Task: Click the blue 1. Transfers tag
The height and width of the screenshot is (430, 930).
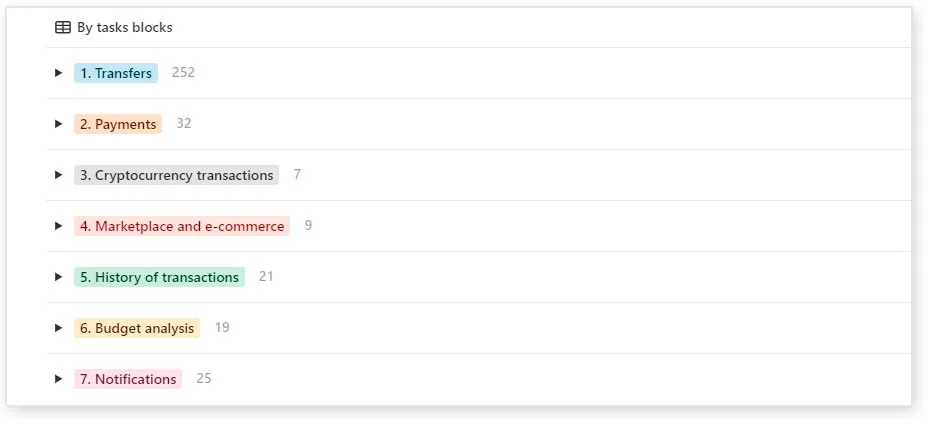Action: [116, 73]
